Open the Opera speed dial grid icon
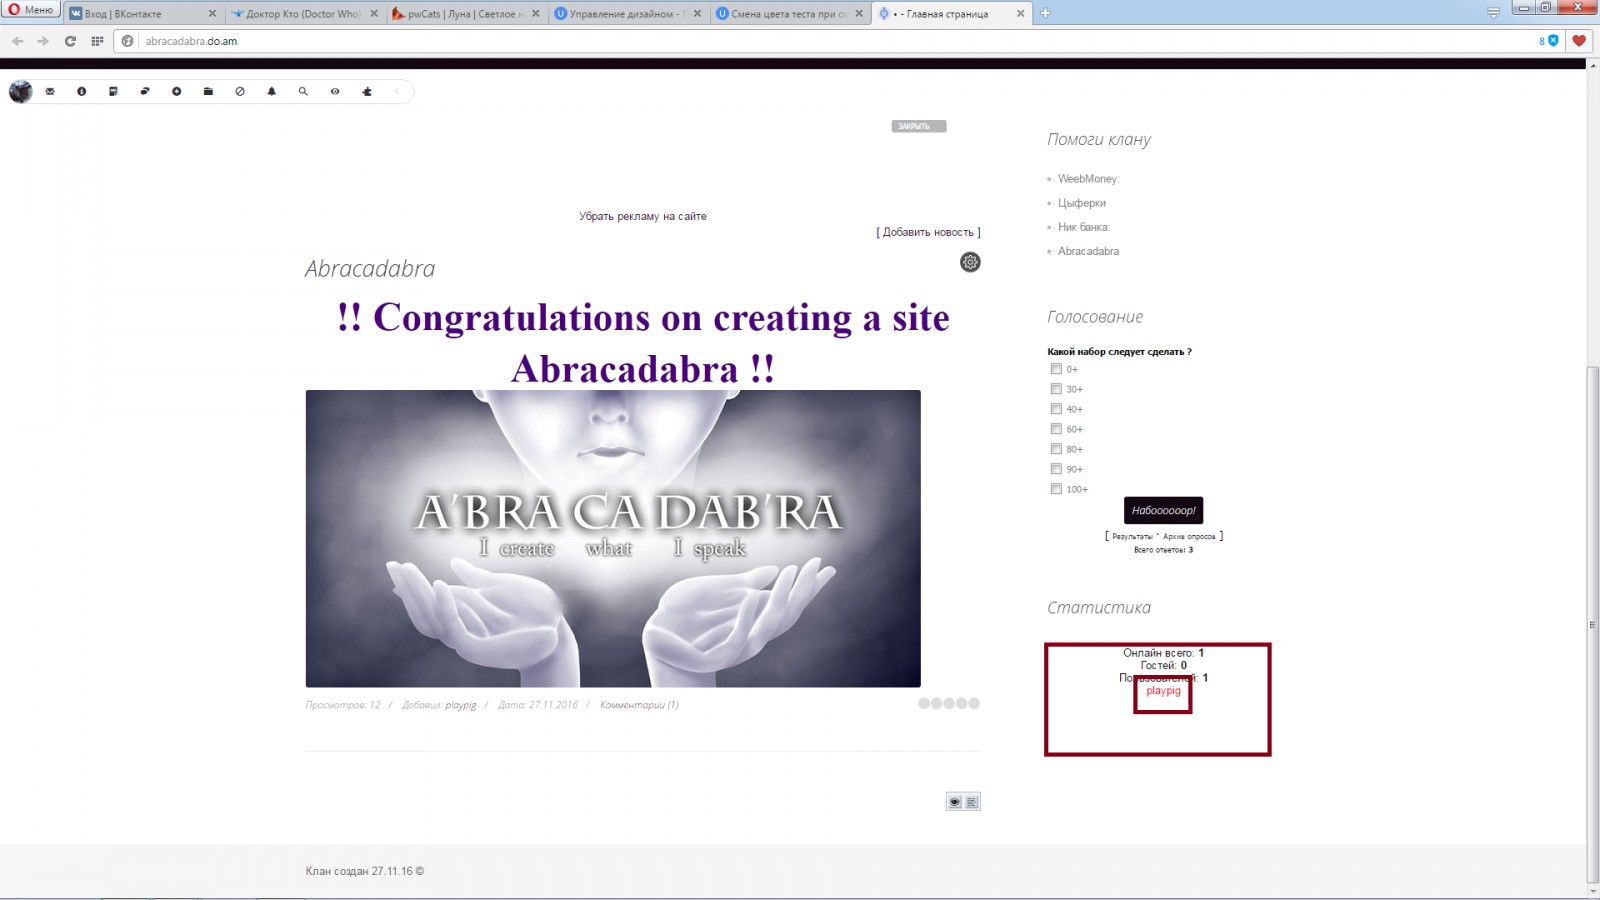1600x900 pixels. (97, 41)
